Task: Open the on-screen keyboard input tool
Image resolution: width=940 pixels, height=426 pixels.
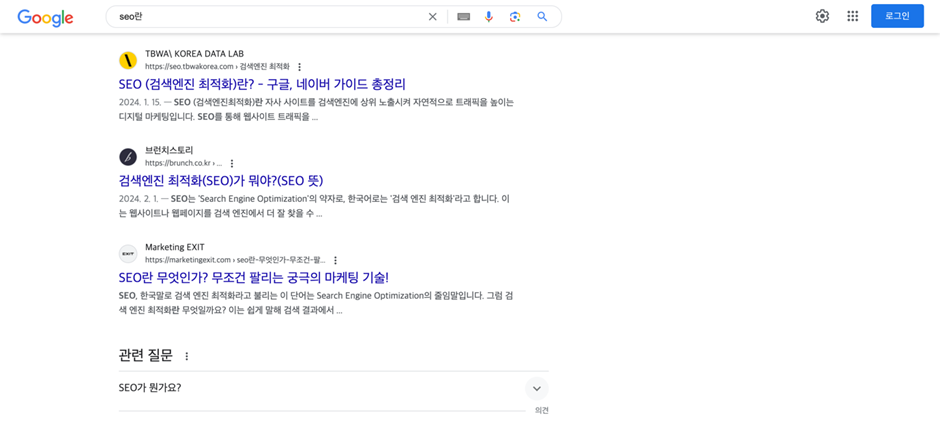Action: point(463,17)
